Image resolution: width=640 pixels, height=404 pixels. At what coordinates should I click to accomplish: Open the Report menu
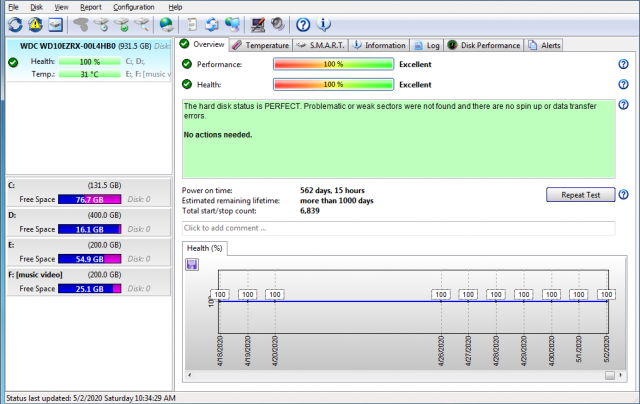click(91, 7)
